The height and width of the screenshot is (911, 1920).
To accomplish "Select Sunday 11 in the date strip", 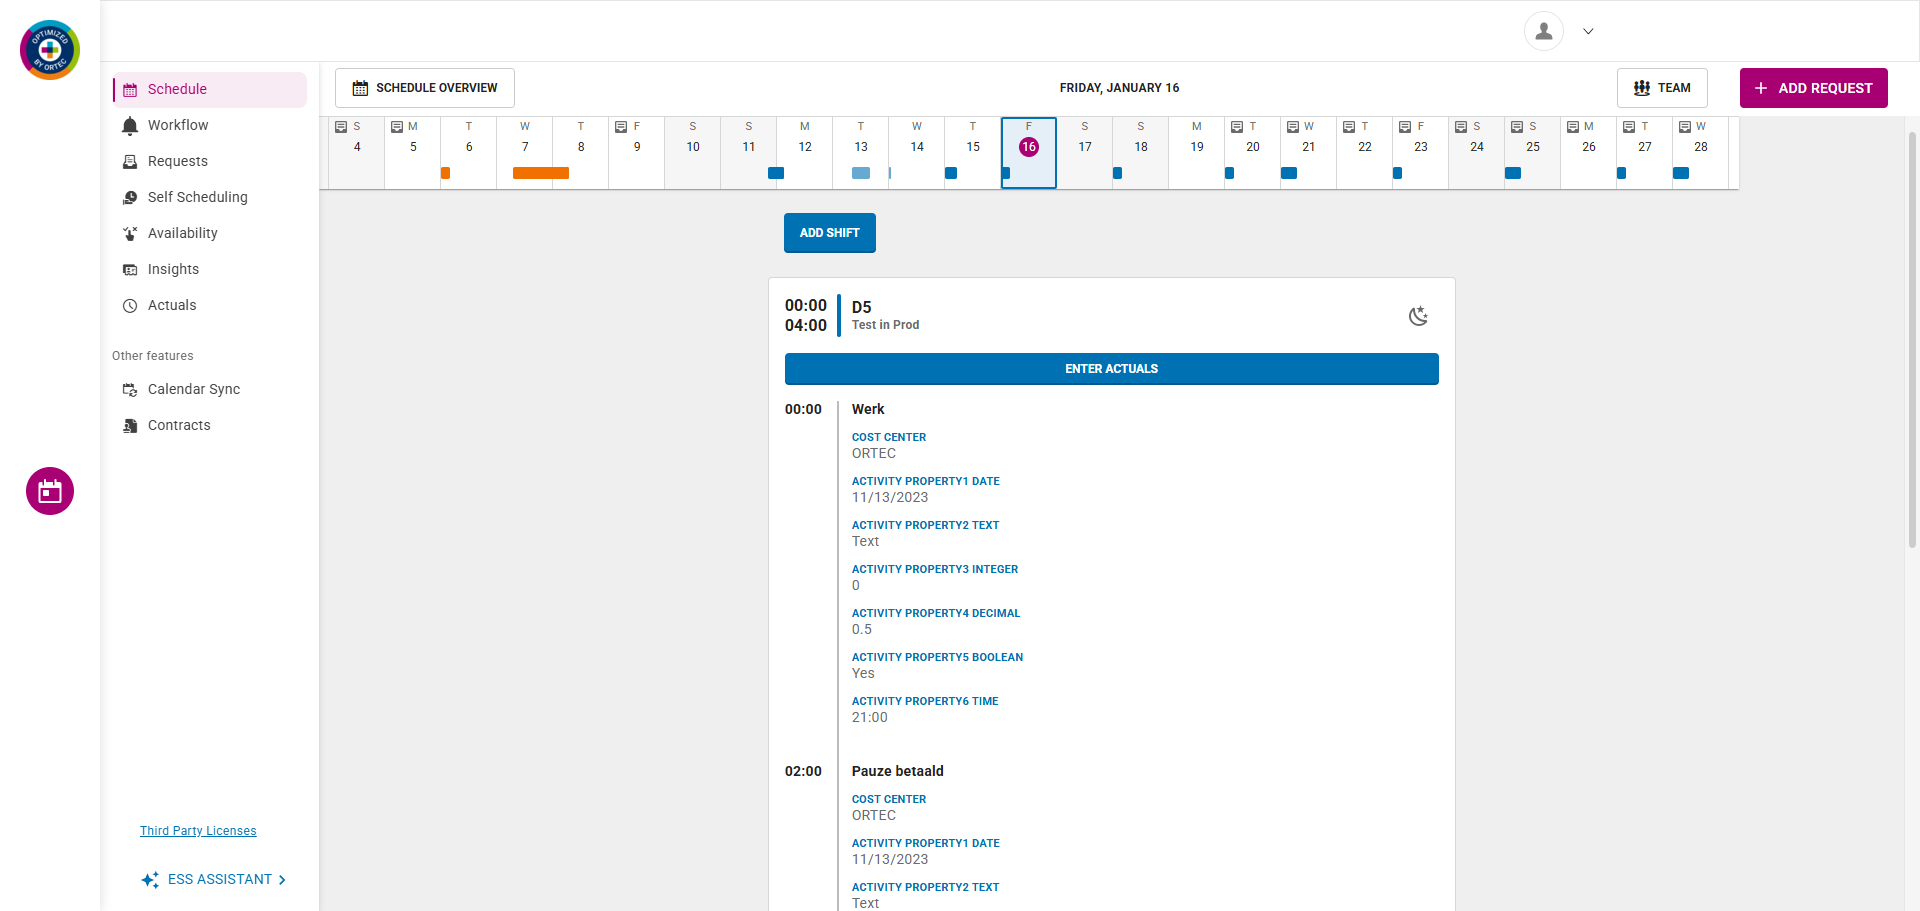I will (749, 153).
